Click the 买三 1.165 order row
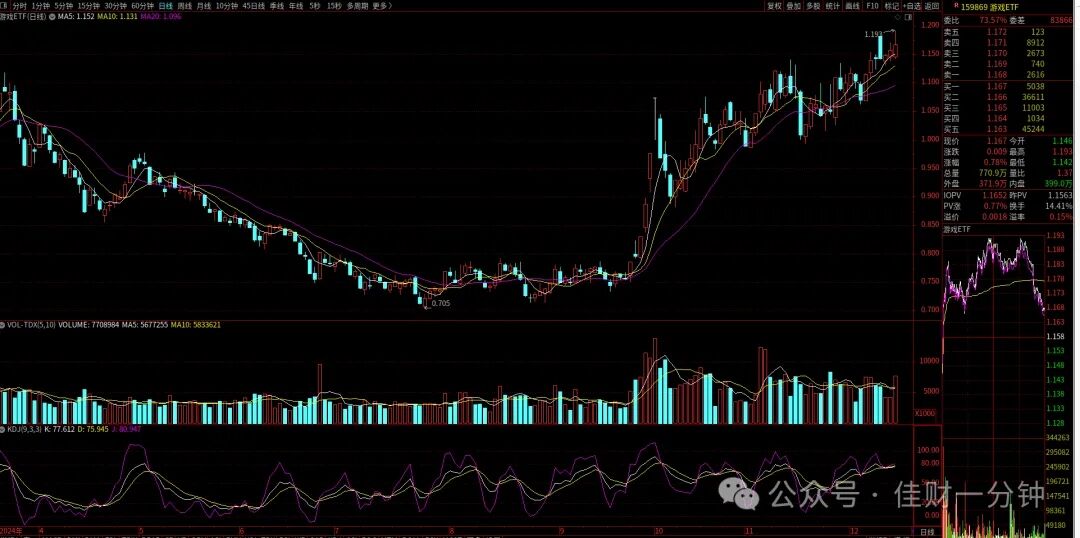1080x538 pixels. (x=994, y=107)
